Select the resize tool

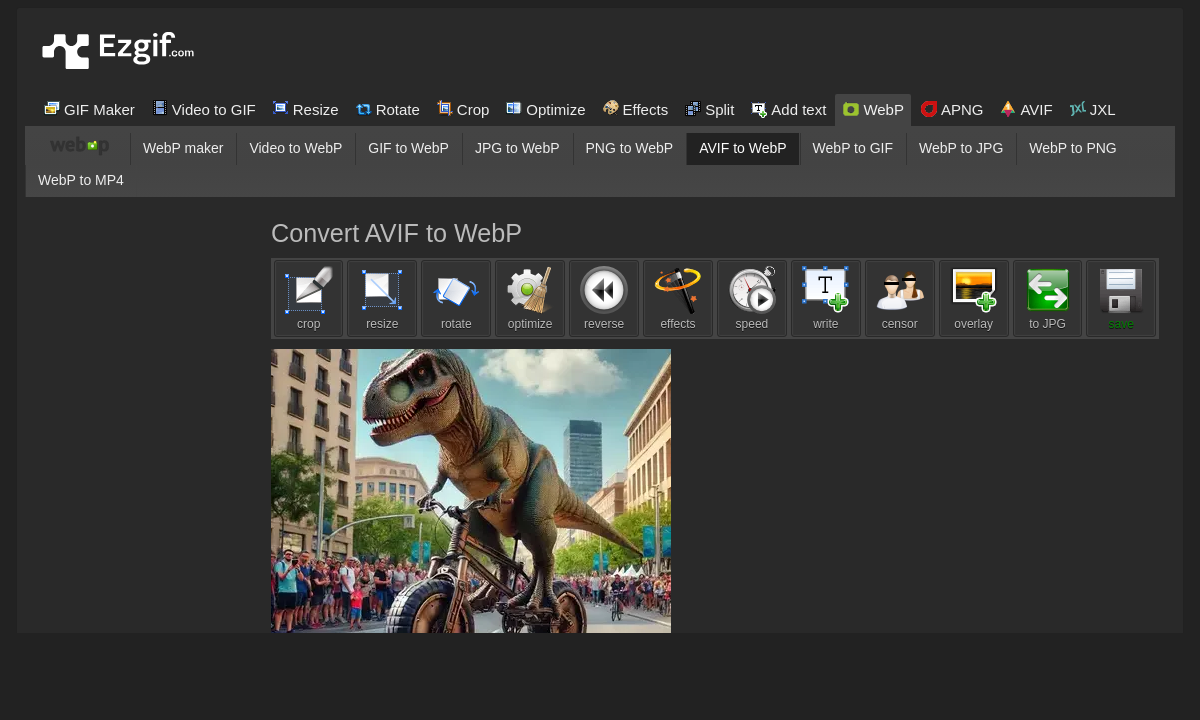coord(382,298)
